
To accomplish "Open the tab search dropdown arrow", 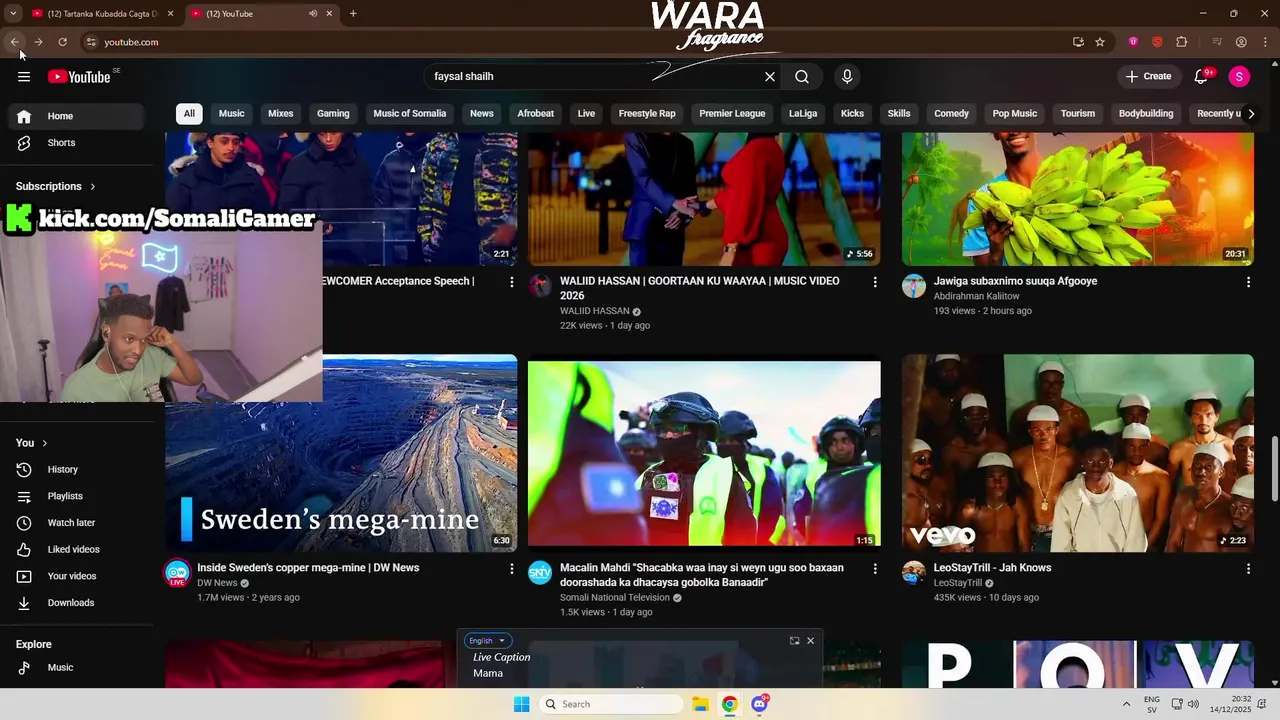I will (13, 14).
